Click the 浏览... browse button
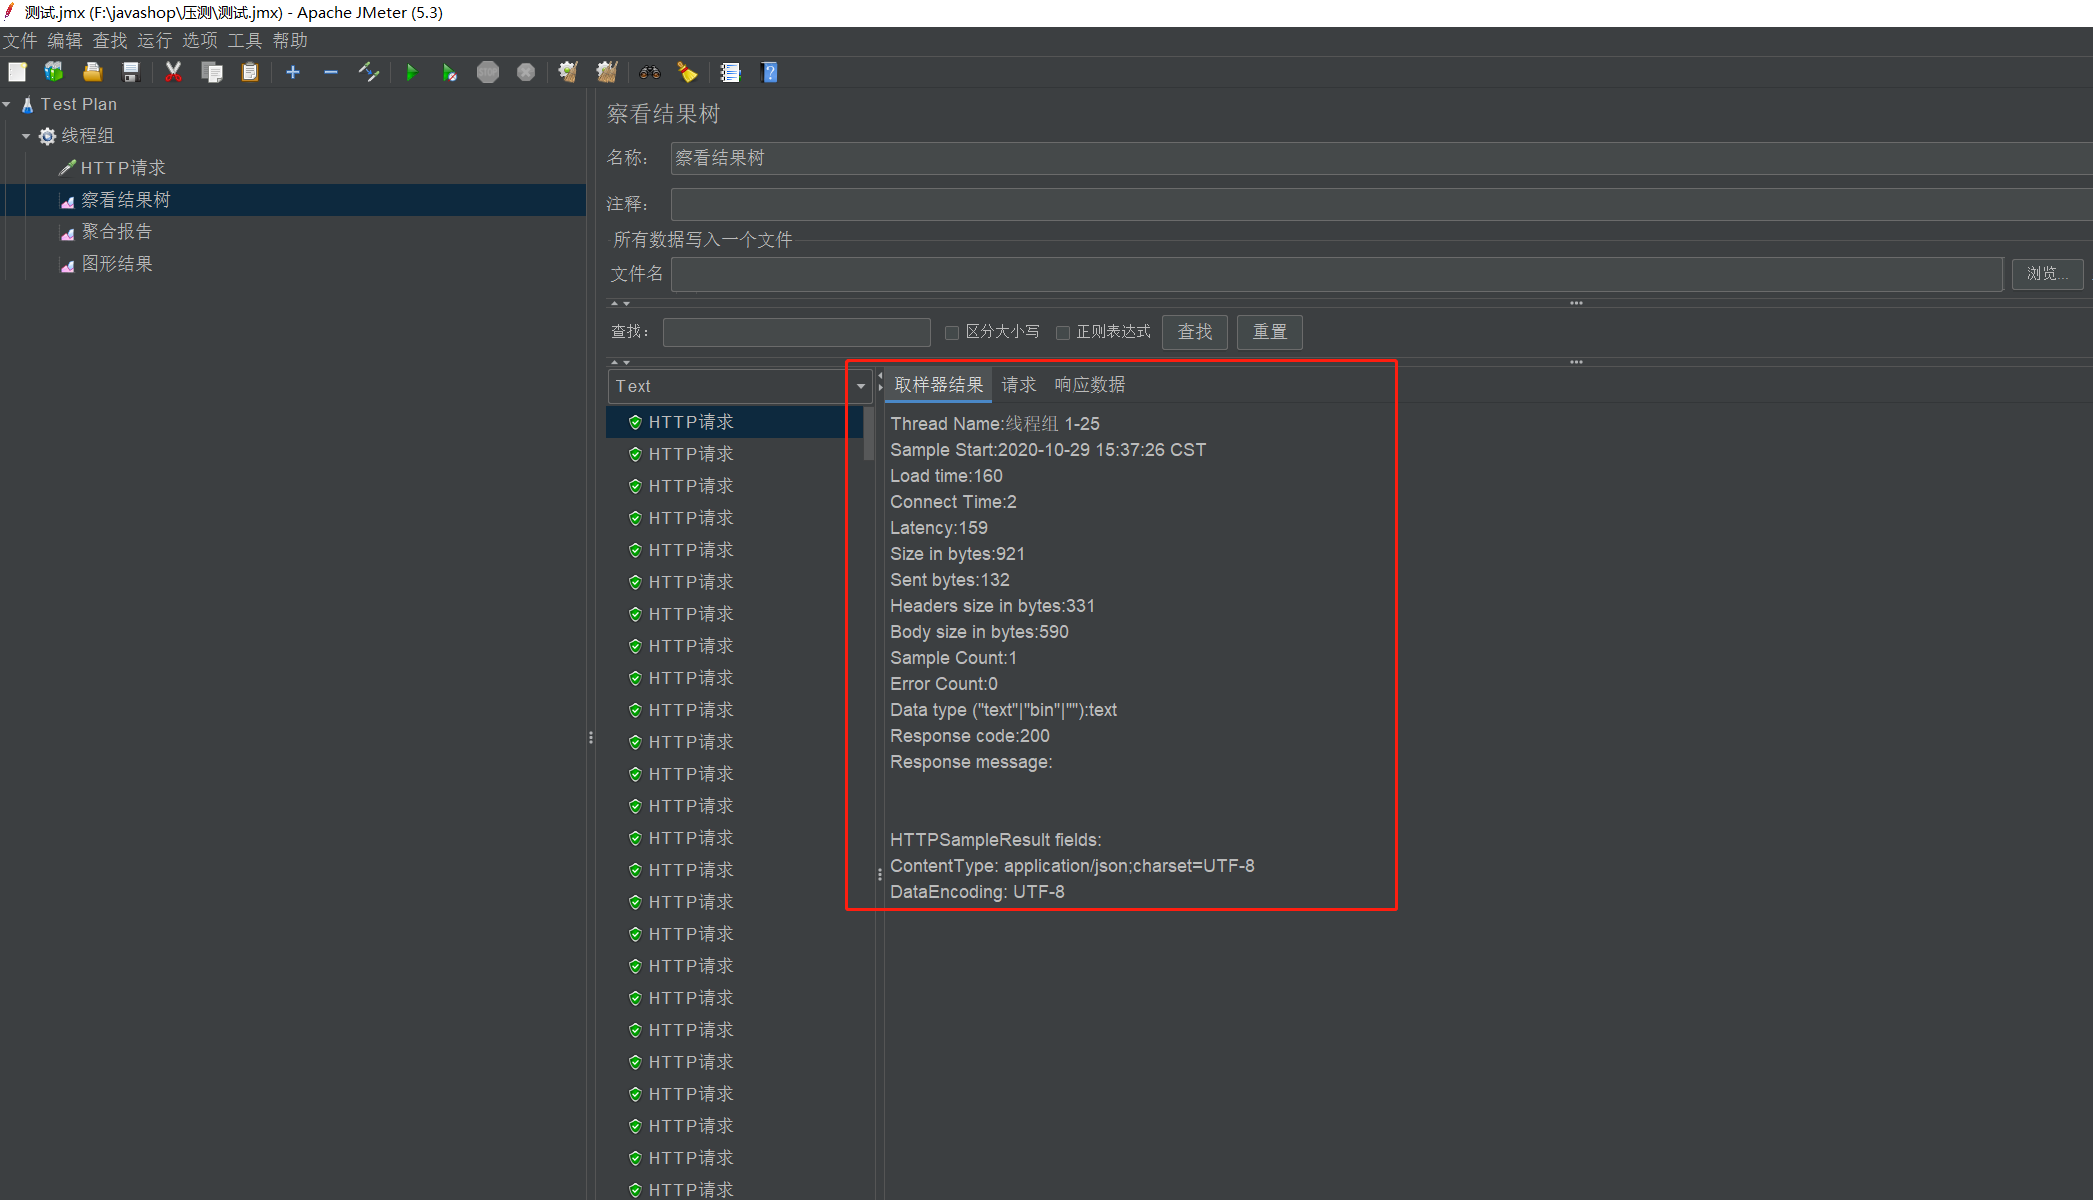This screenshot has width=2093, height=1200. pyautogui.click(x=2047, y=274)
